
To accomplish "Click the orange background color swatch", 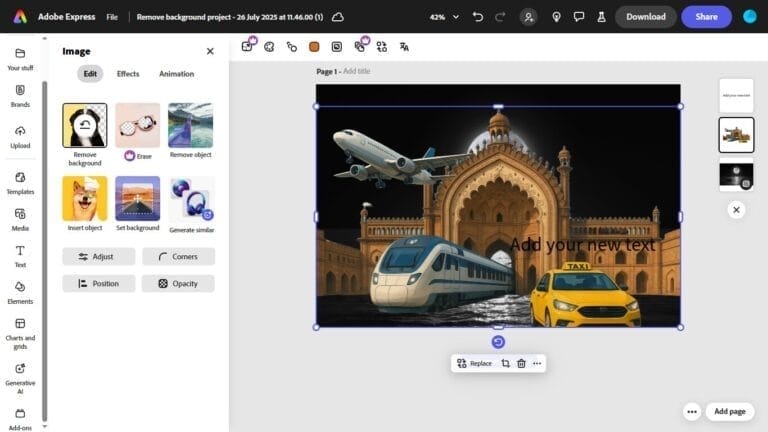I will [x=314, y=46].
